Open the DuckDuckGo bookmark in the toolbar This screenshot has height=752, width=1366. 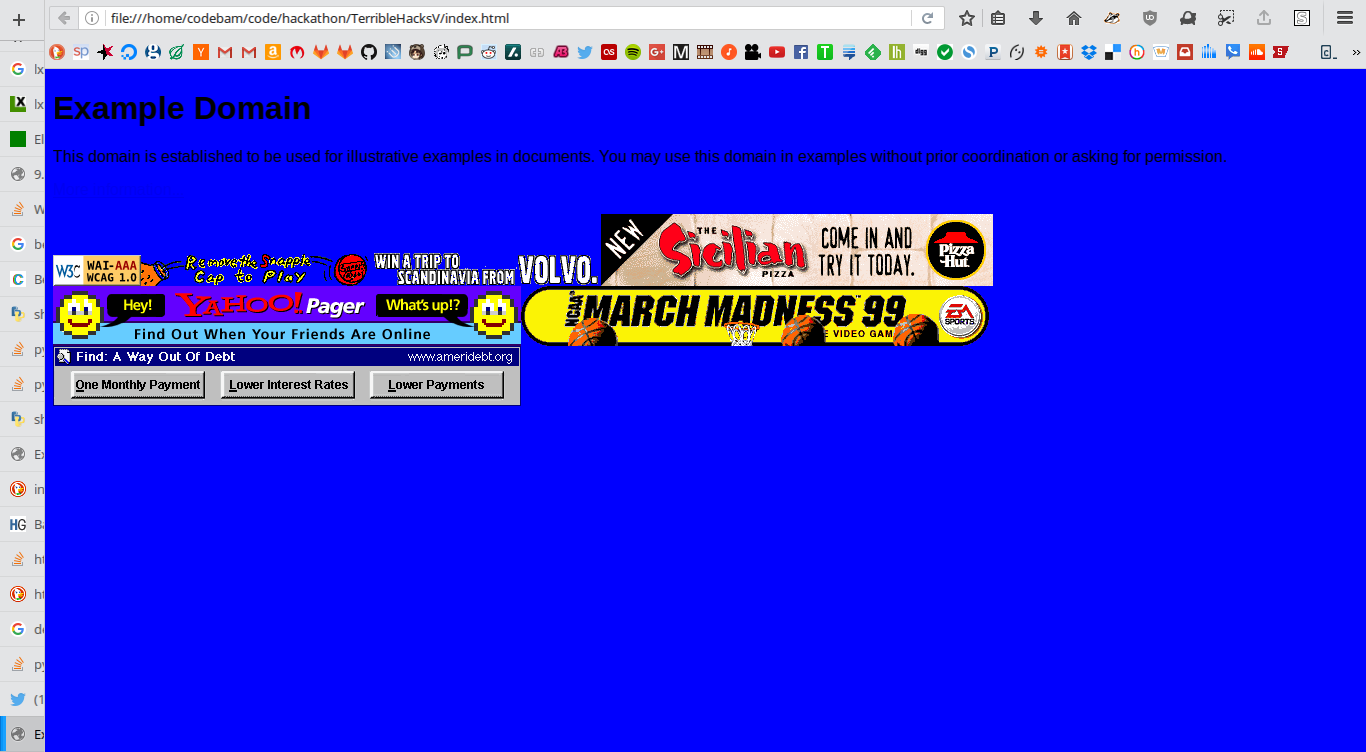(57, 52)
